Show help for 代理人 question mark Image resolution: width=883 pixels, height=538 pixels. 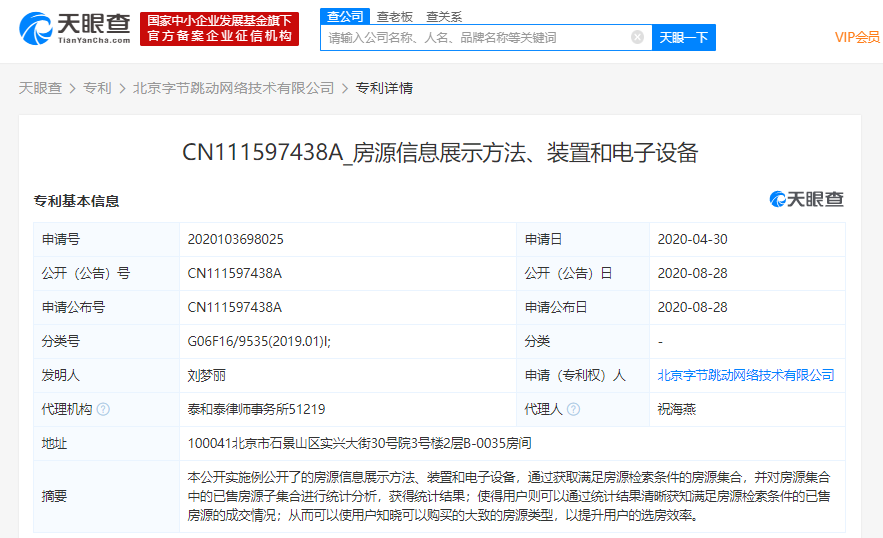573,409
